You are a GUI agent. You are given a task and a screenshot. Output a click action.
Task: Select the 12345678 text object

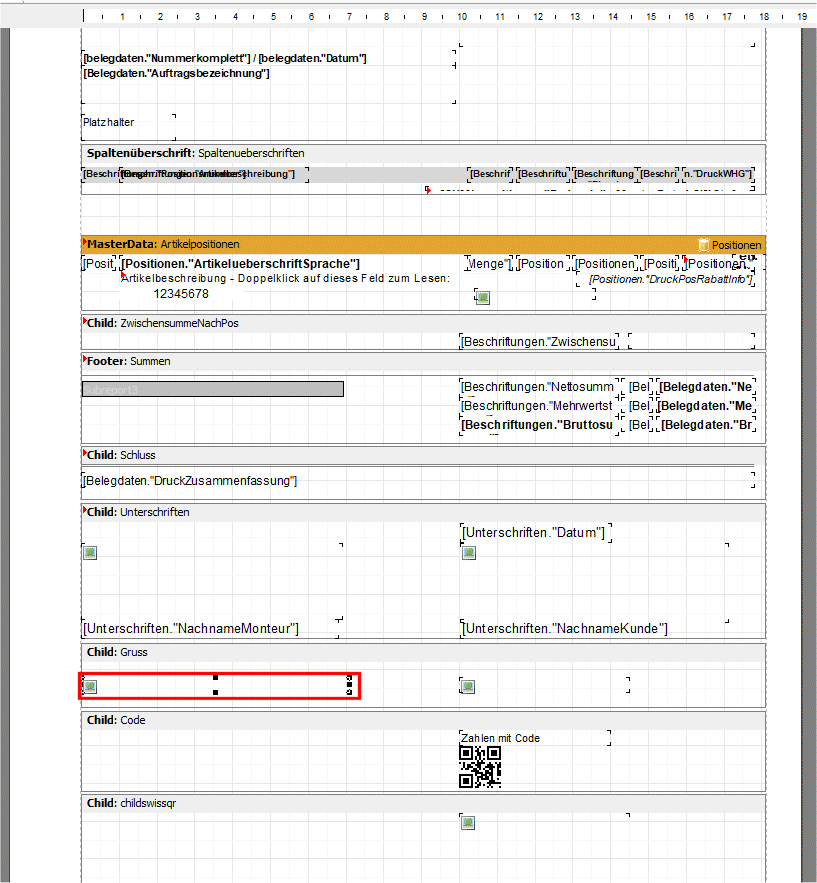point(181,294)
